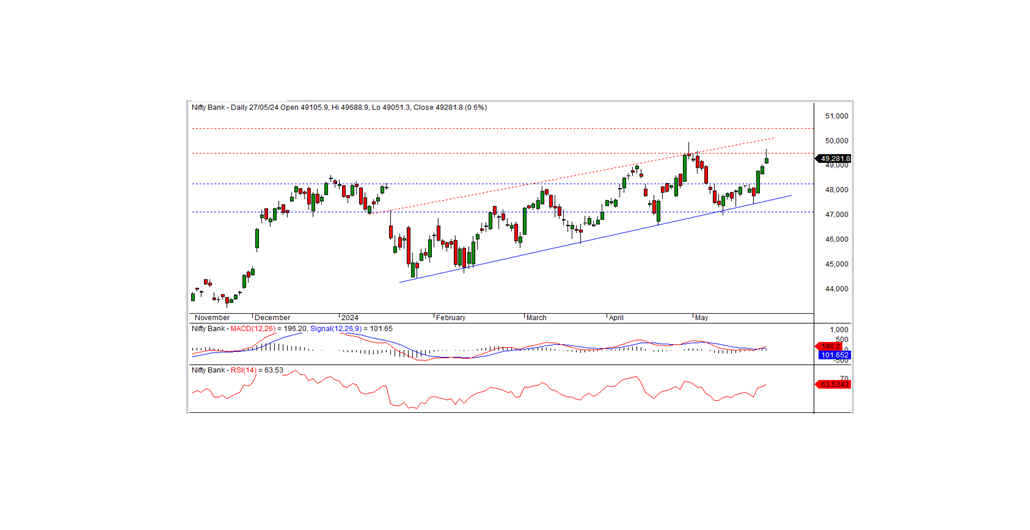Click the black 49,281.8 current price tag

pyautogui.click(x=833, y=158)
